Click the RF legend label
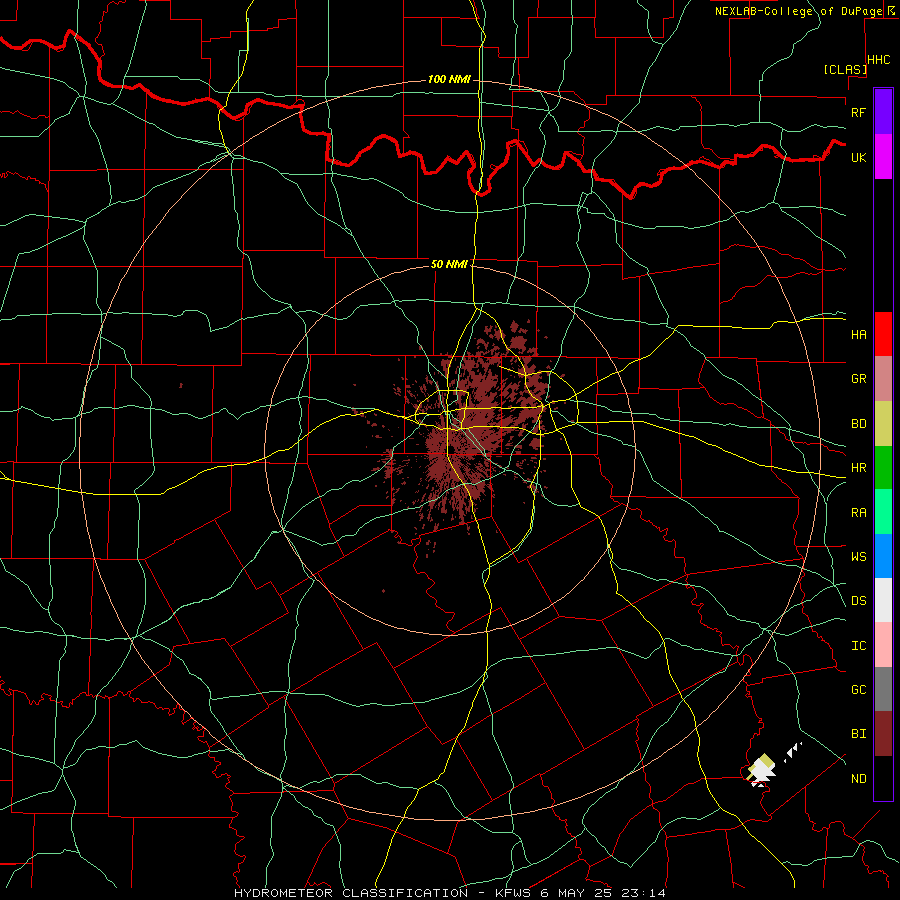 (x=858, y=112)
